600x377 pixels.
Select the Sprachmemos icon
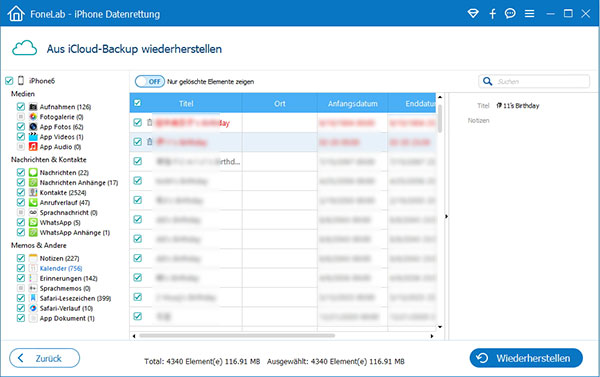(33, 288)
